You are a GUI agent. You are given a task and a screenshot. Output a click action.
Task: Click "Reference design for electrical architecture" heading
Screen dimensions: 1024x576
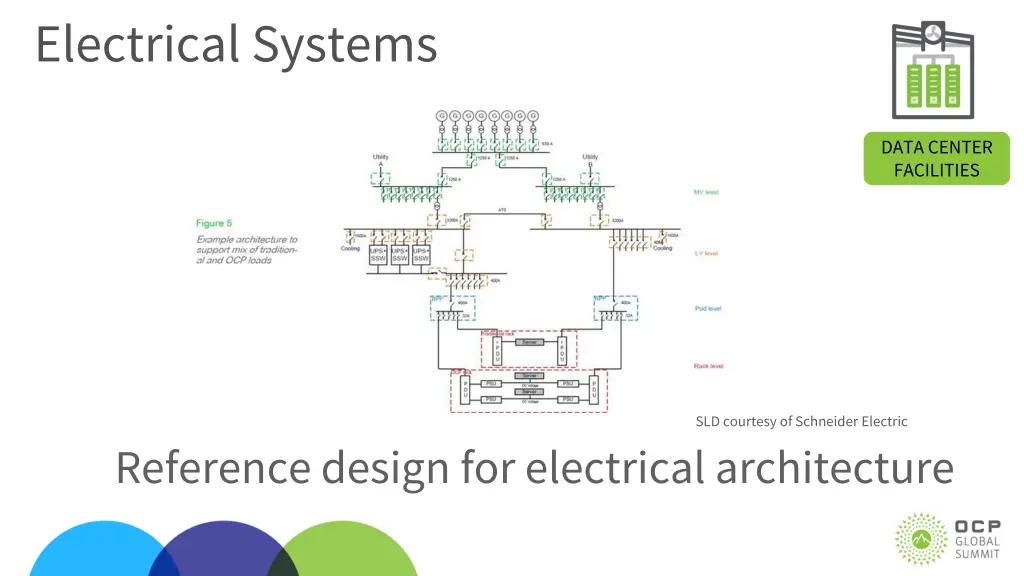[x=535, y=468]
